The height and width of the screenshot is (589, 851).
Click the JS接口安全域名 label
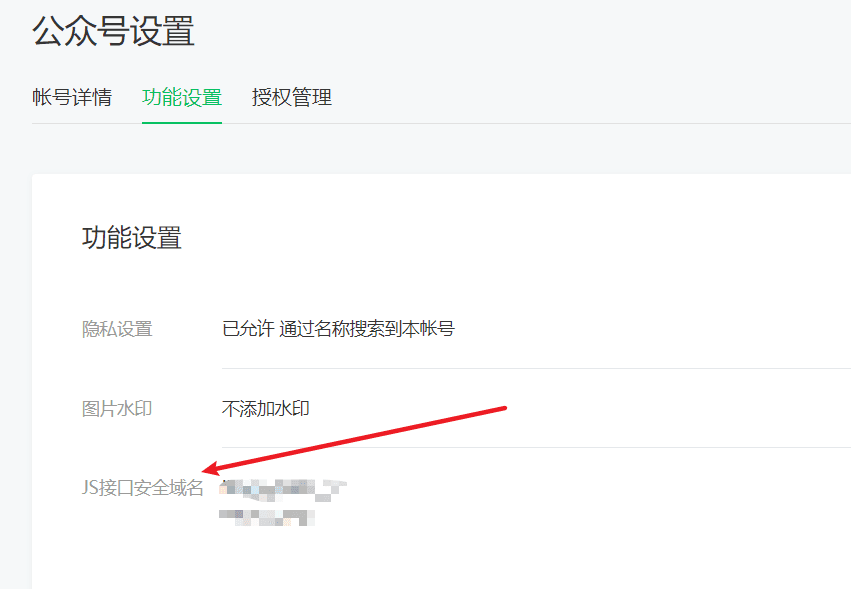143,488
